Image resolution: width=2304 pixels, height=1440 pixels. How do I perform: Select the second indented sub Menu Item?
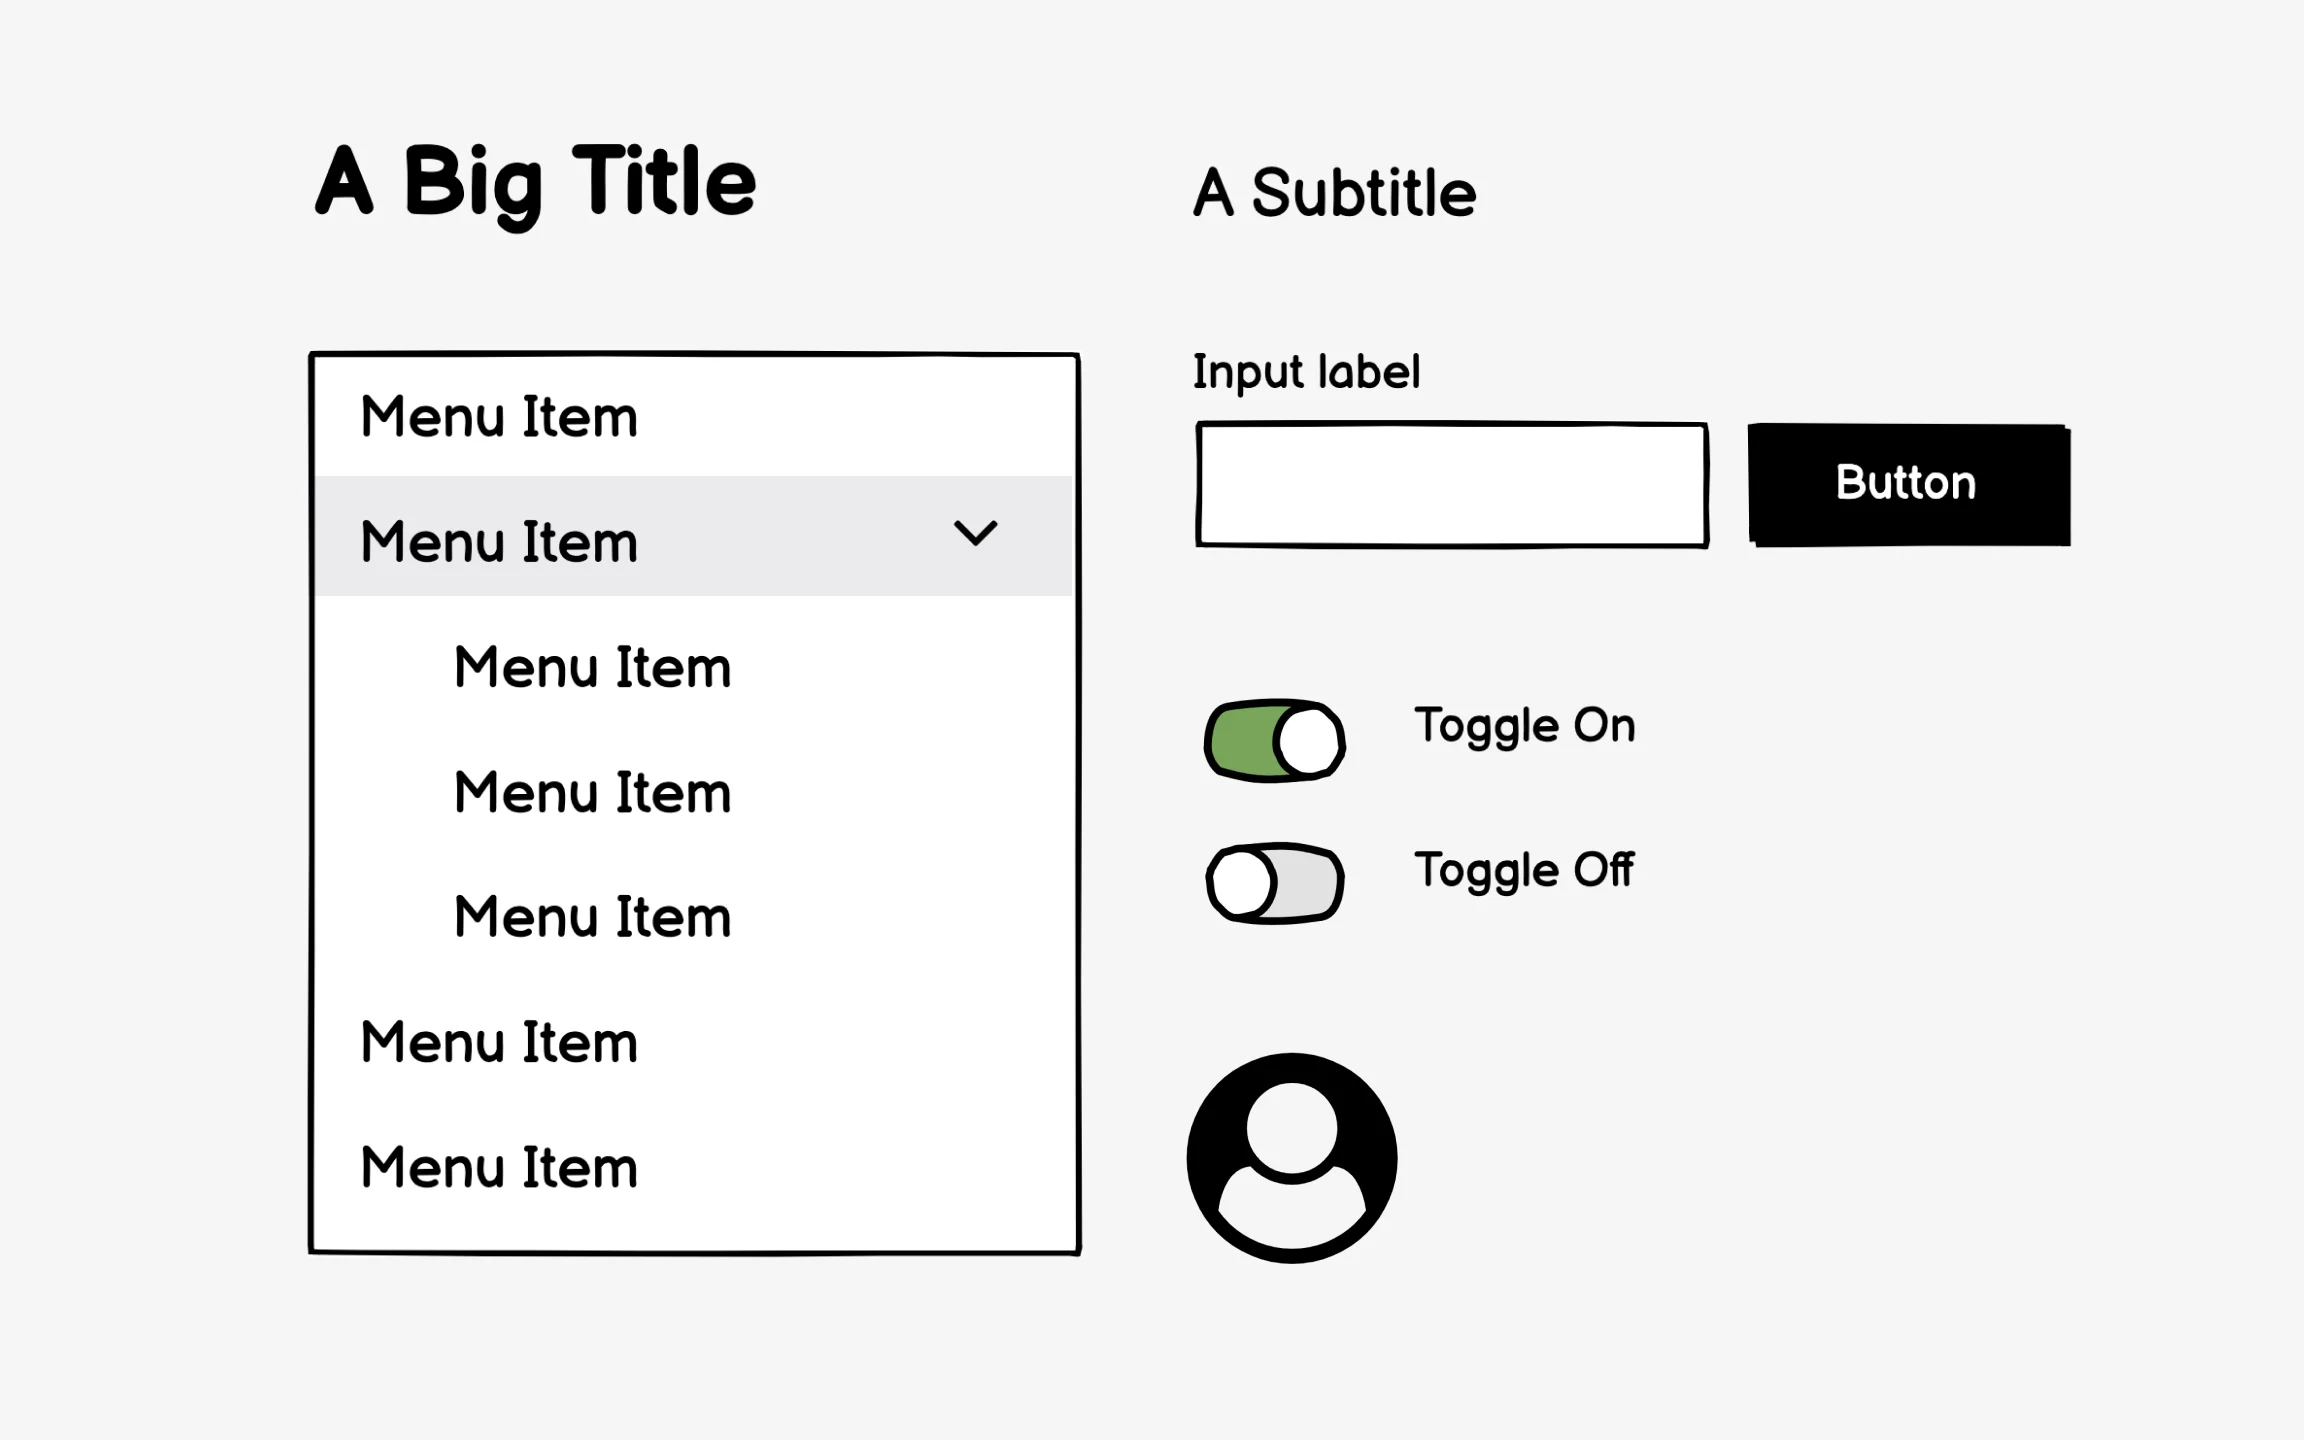click(592, 792)
